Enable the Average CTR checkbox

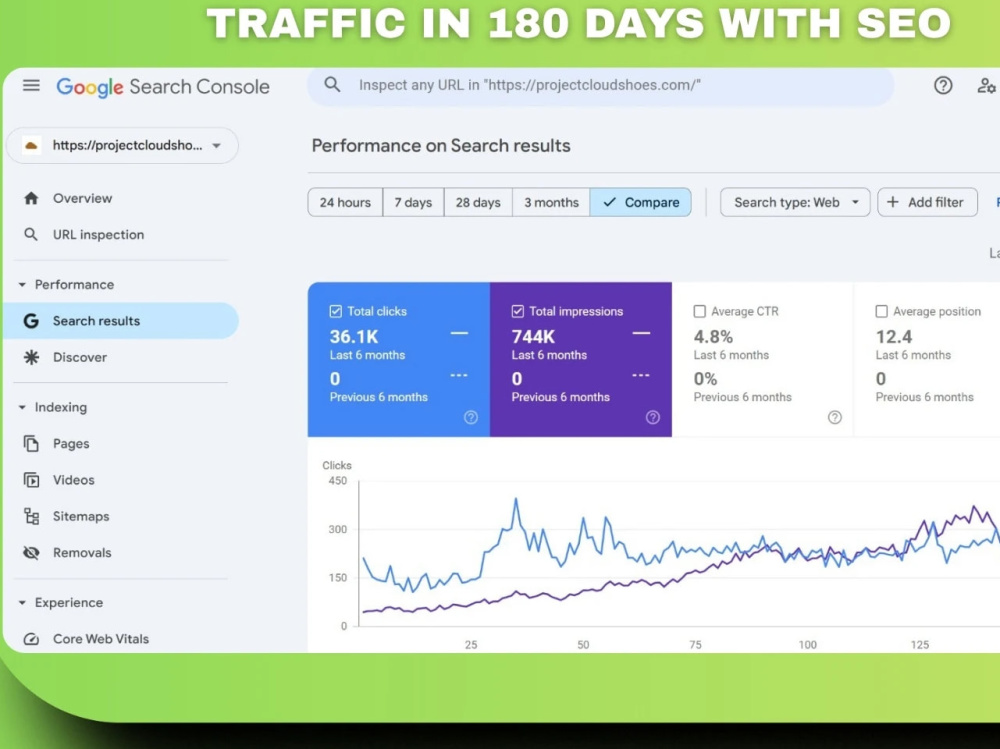coord(700,311)
